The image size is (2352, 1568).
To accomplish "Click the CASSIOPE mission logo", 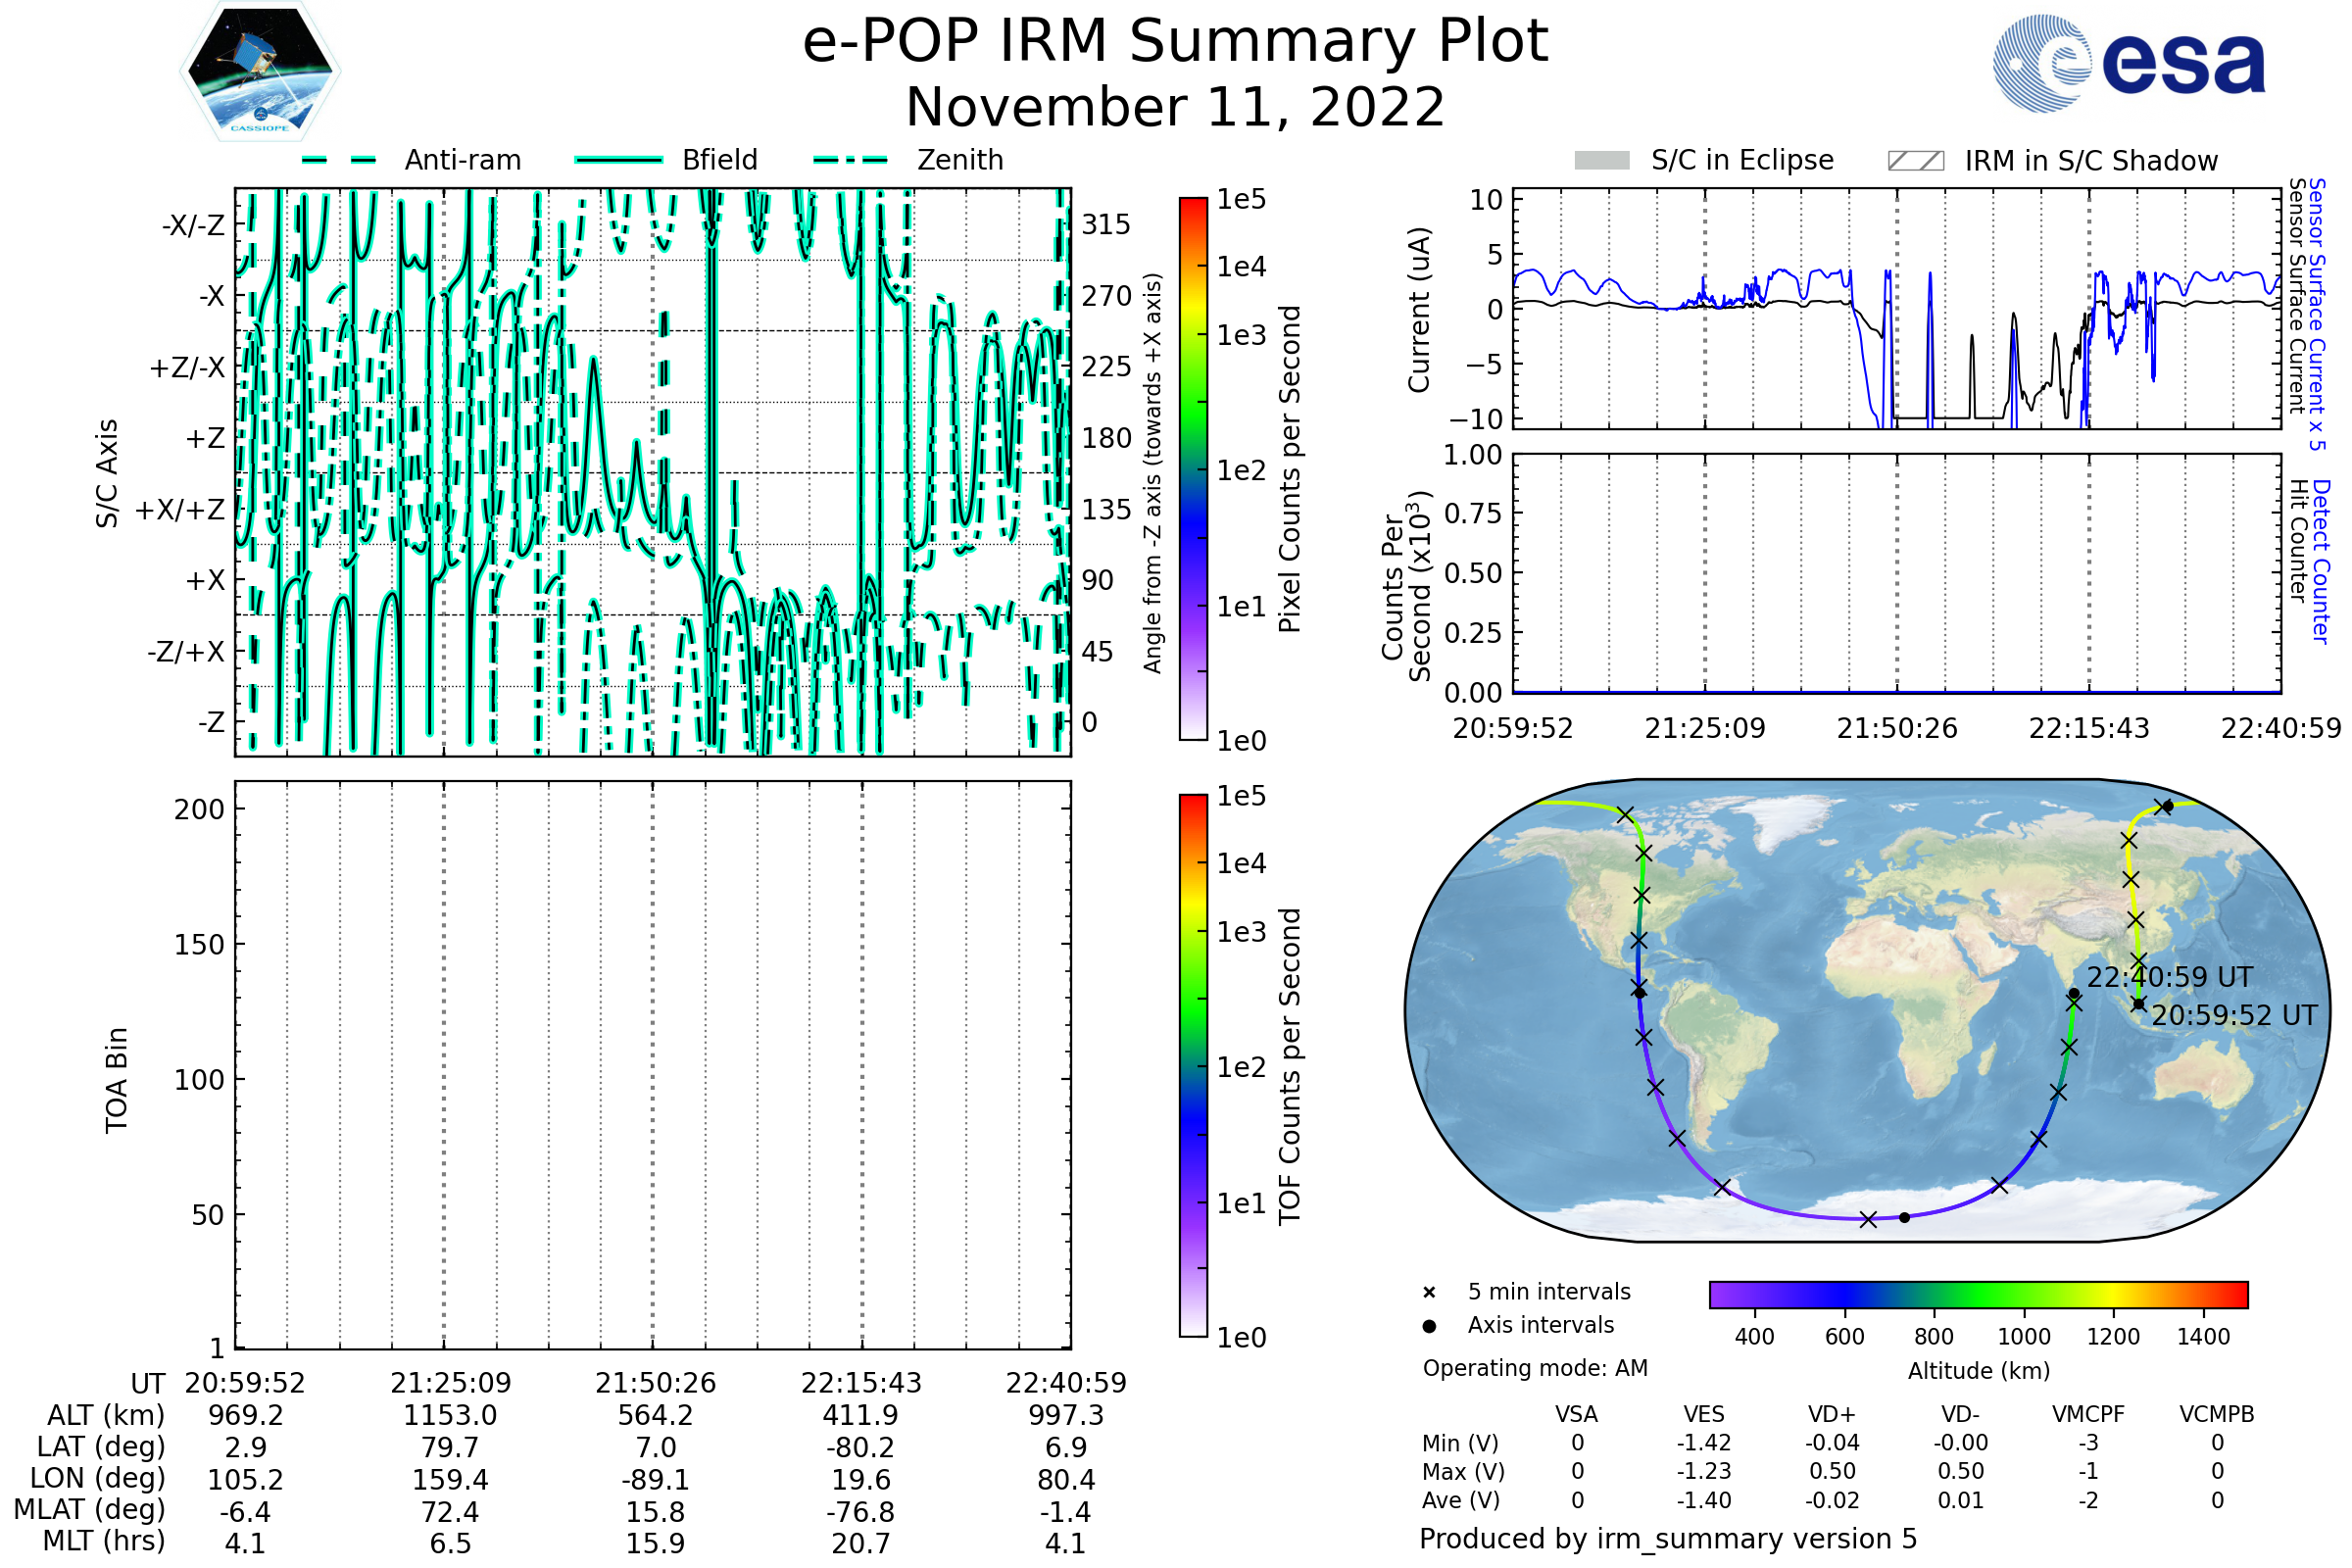I will [260, 72].
